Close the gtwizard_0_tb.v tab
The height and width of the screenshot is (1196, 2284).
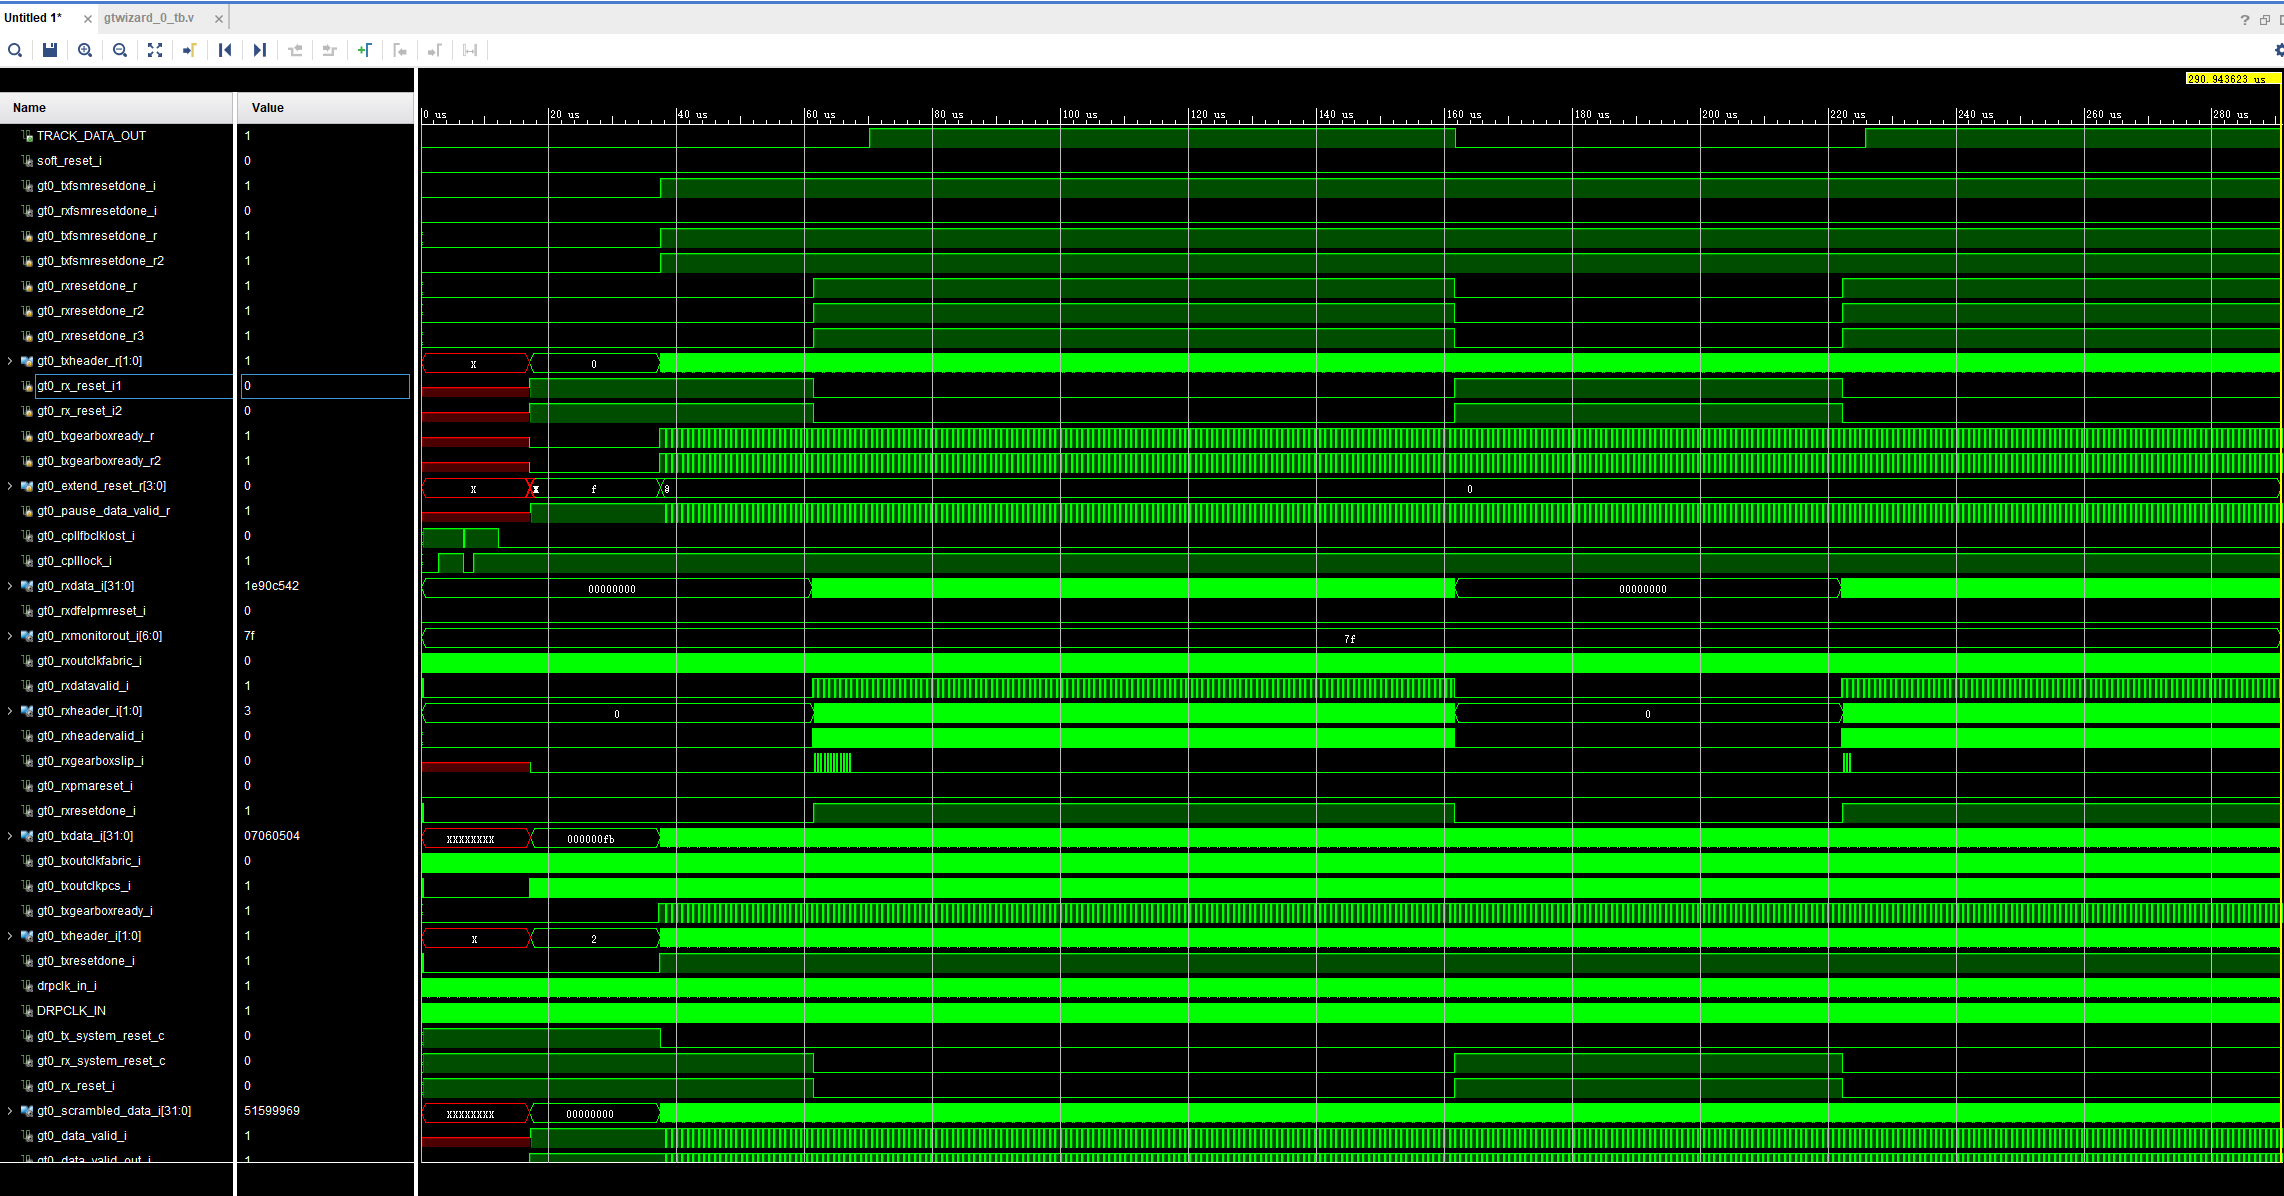coord(219,19)
